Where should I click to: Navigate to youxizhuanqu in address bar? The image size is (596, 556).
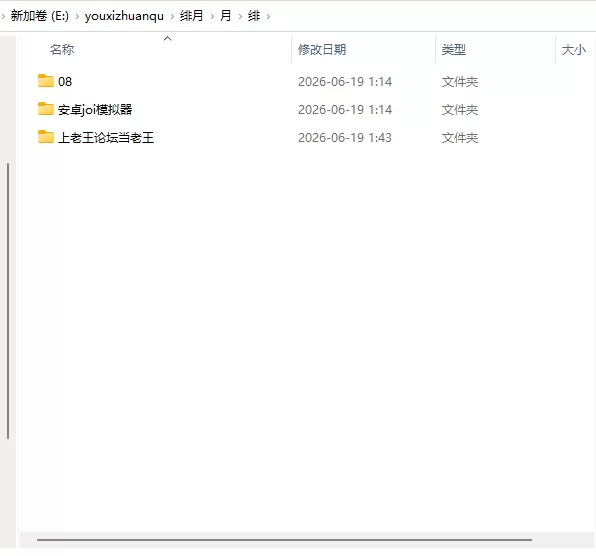coord(124,16)
